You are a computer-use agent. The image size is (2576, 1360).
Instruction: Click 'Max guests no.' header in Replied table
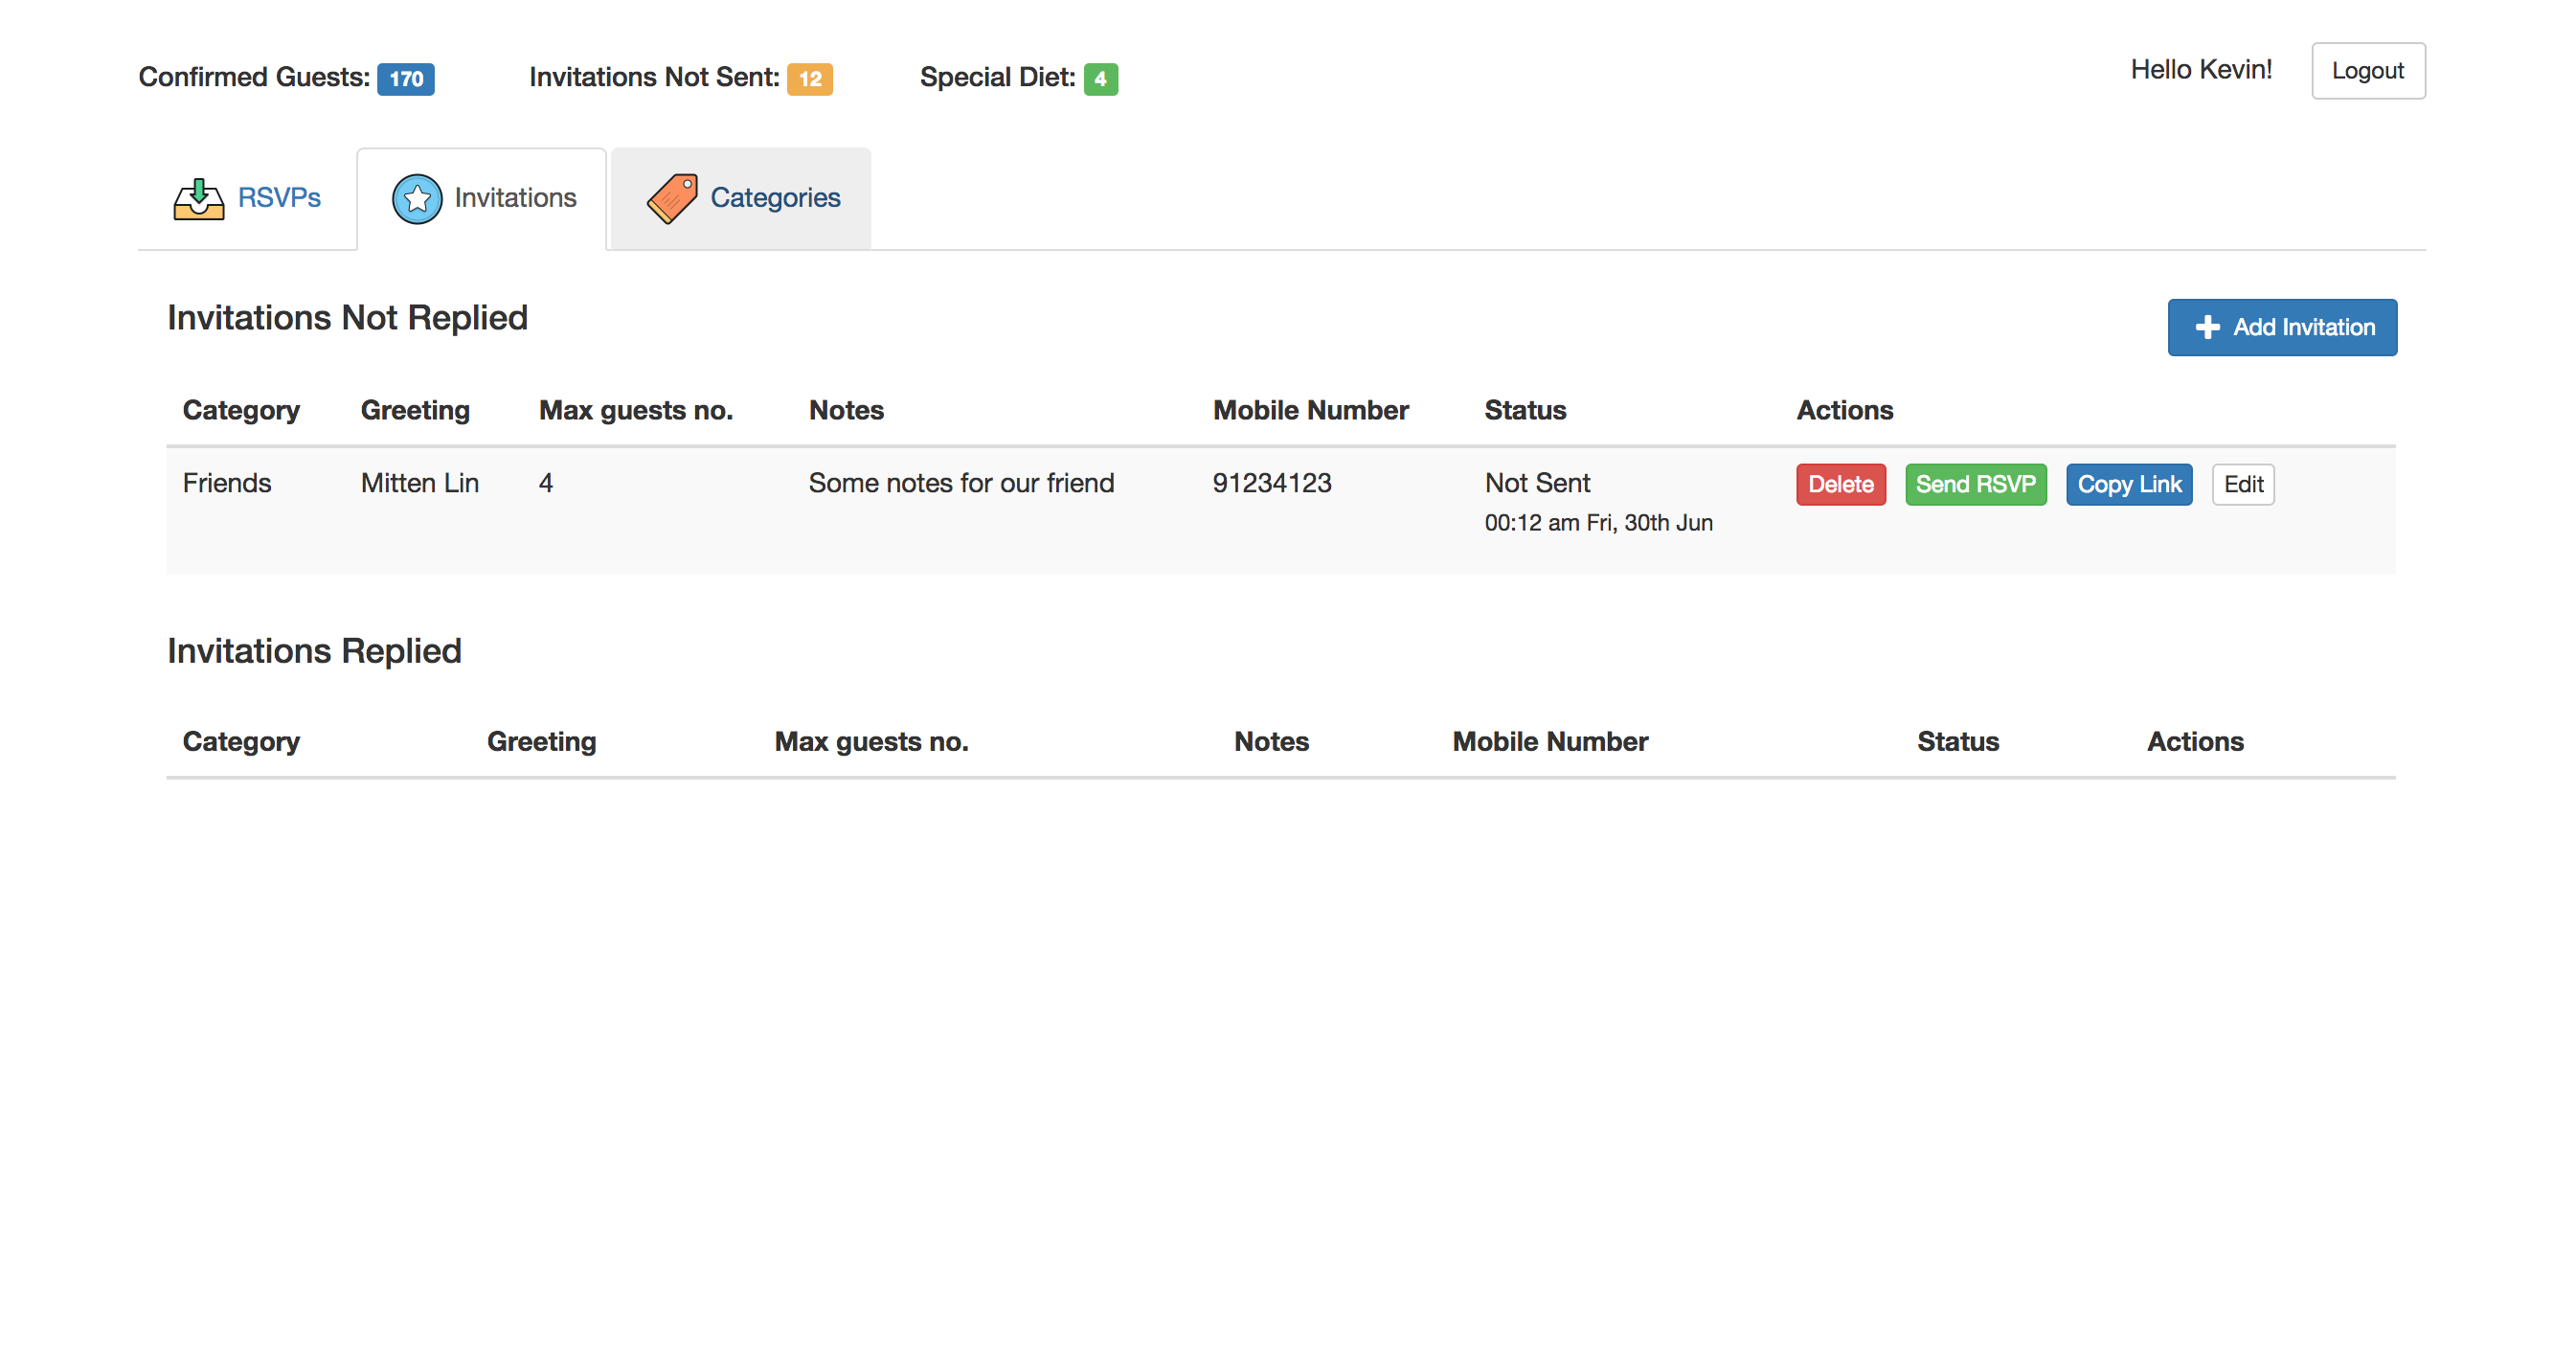[x=871, y=742]
